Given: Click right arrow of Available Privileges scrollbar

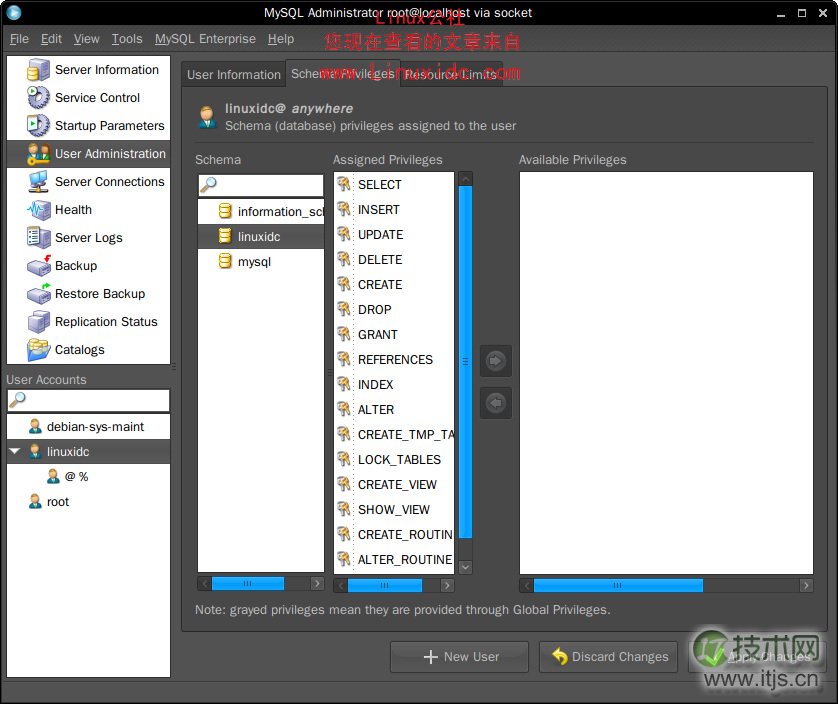Looking at the screenshot, I should [806, 585].
